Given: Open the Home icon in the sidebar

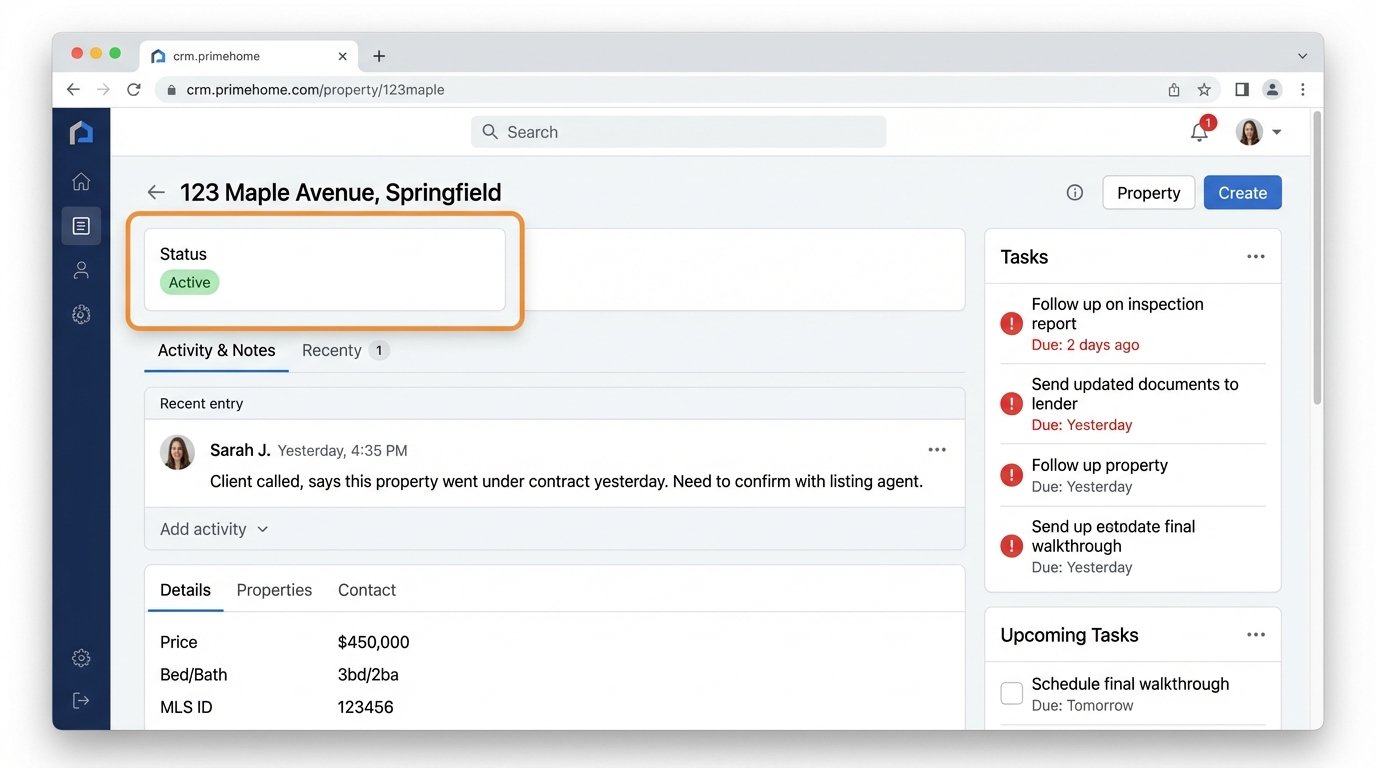Looking at the screenshot, I should 81,181.
